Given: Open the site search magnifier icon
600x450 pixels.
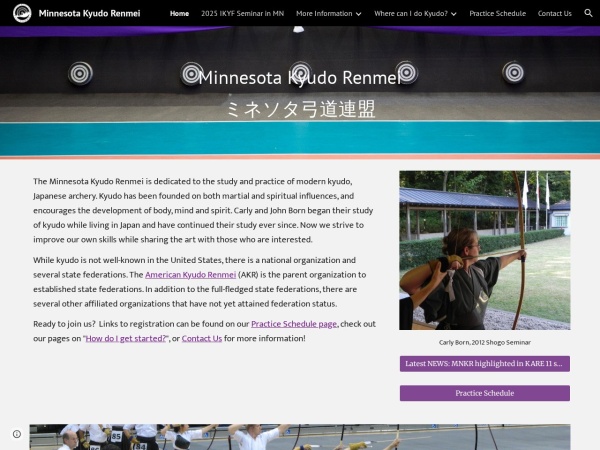Looking at the screenshot, I should pos(588,13).
